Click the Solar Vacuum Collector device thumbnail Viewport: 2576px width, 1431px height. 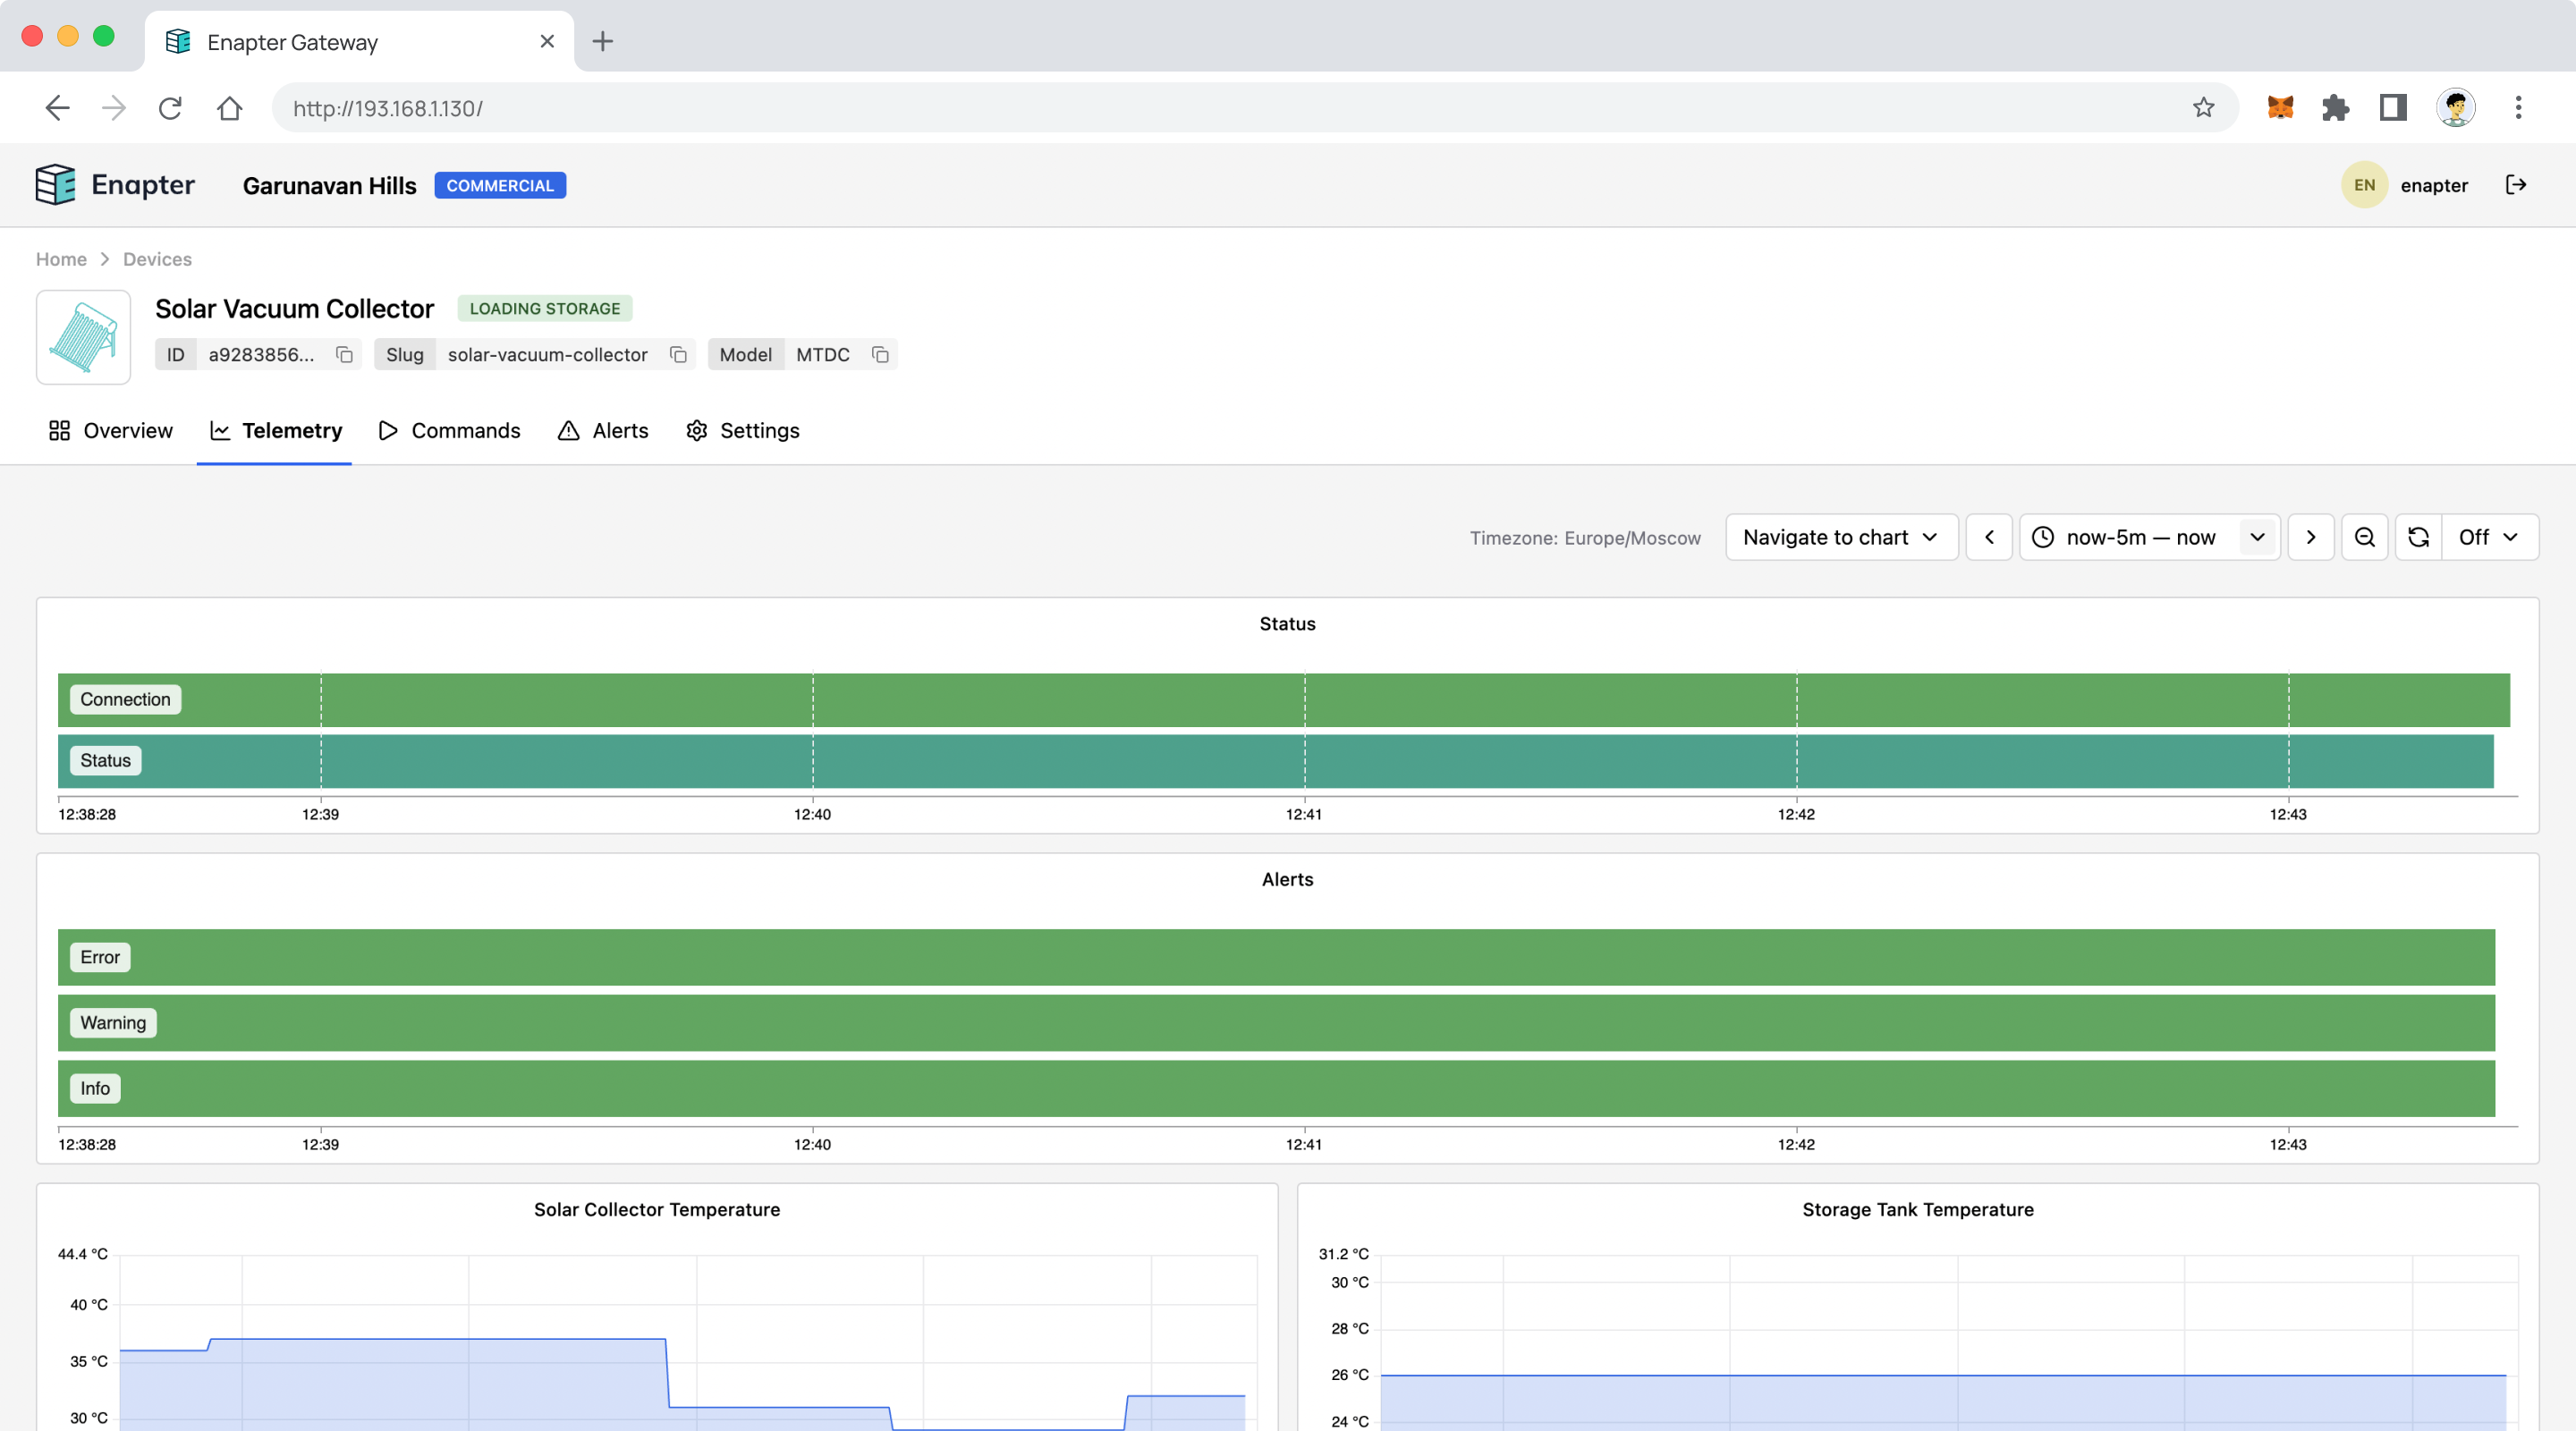[x=83, y=337]
